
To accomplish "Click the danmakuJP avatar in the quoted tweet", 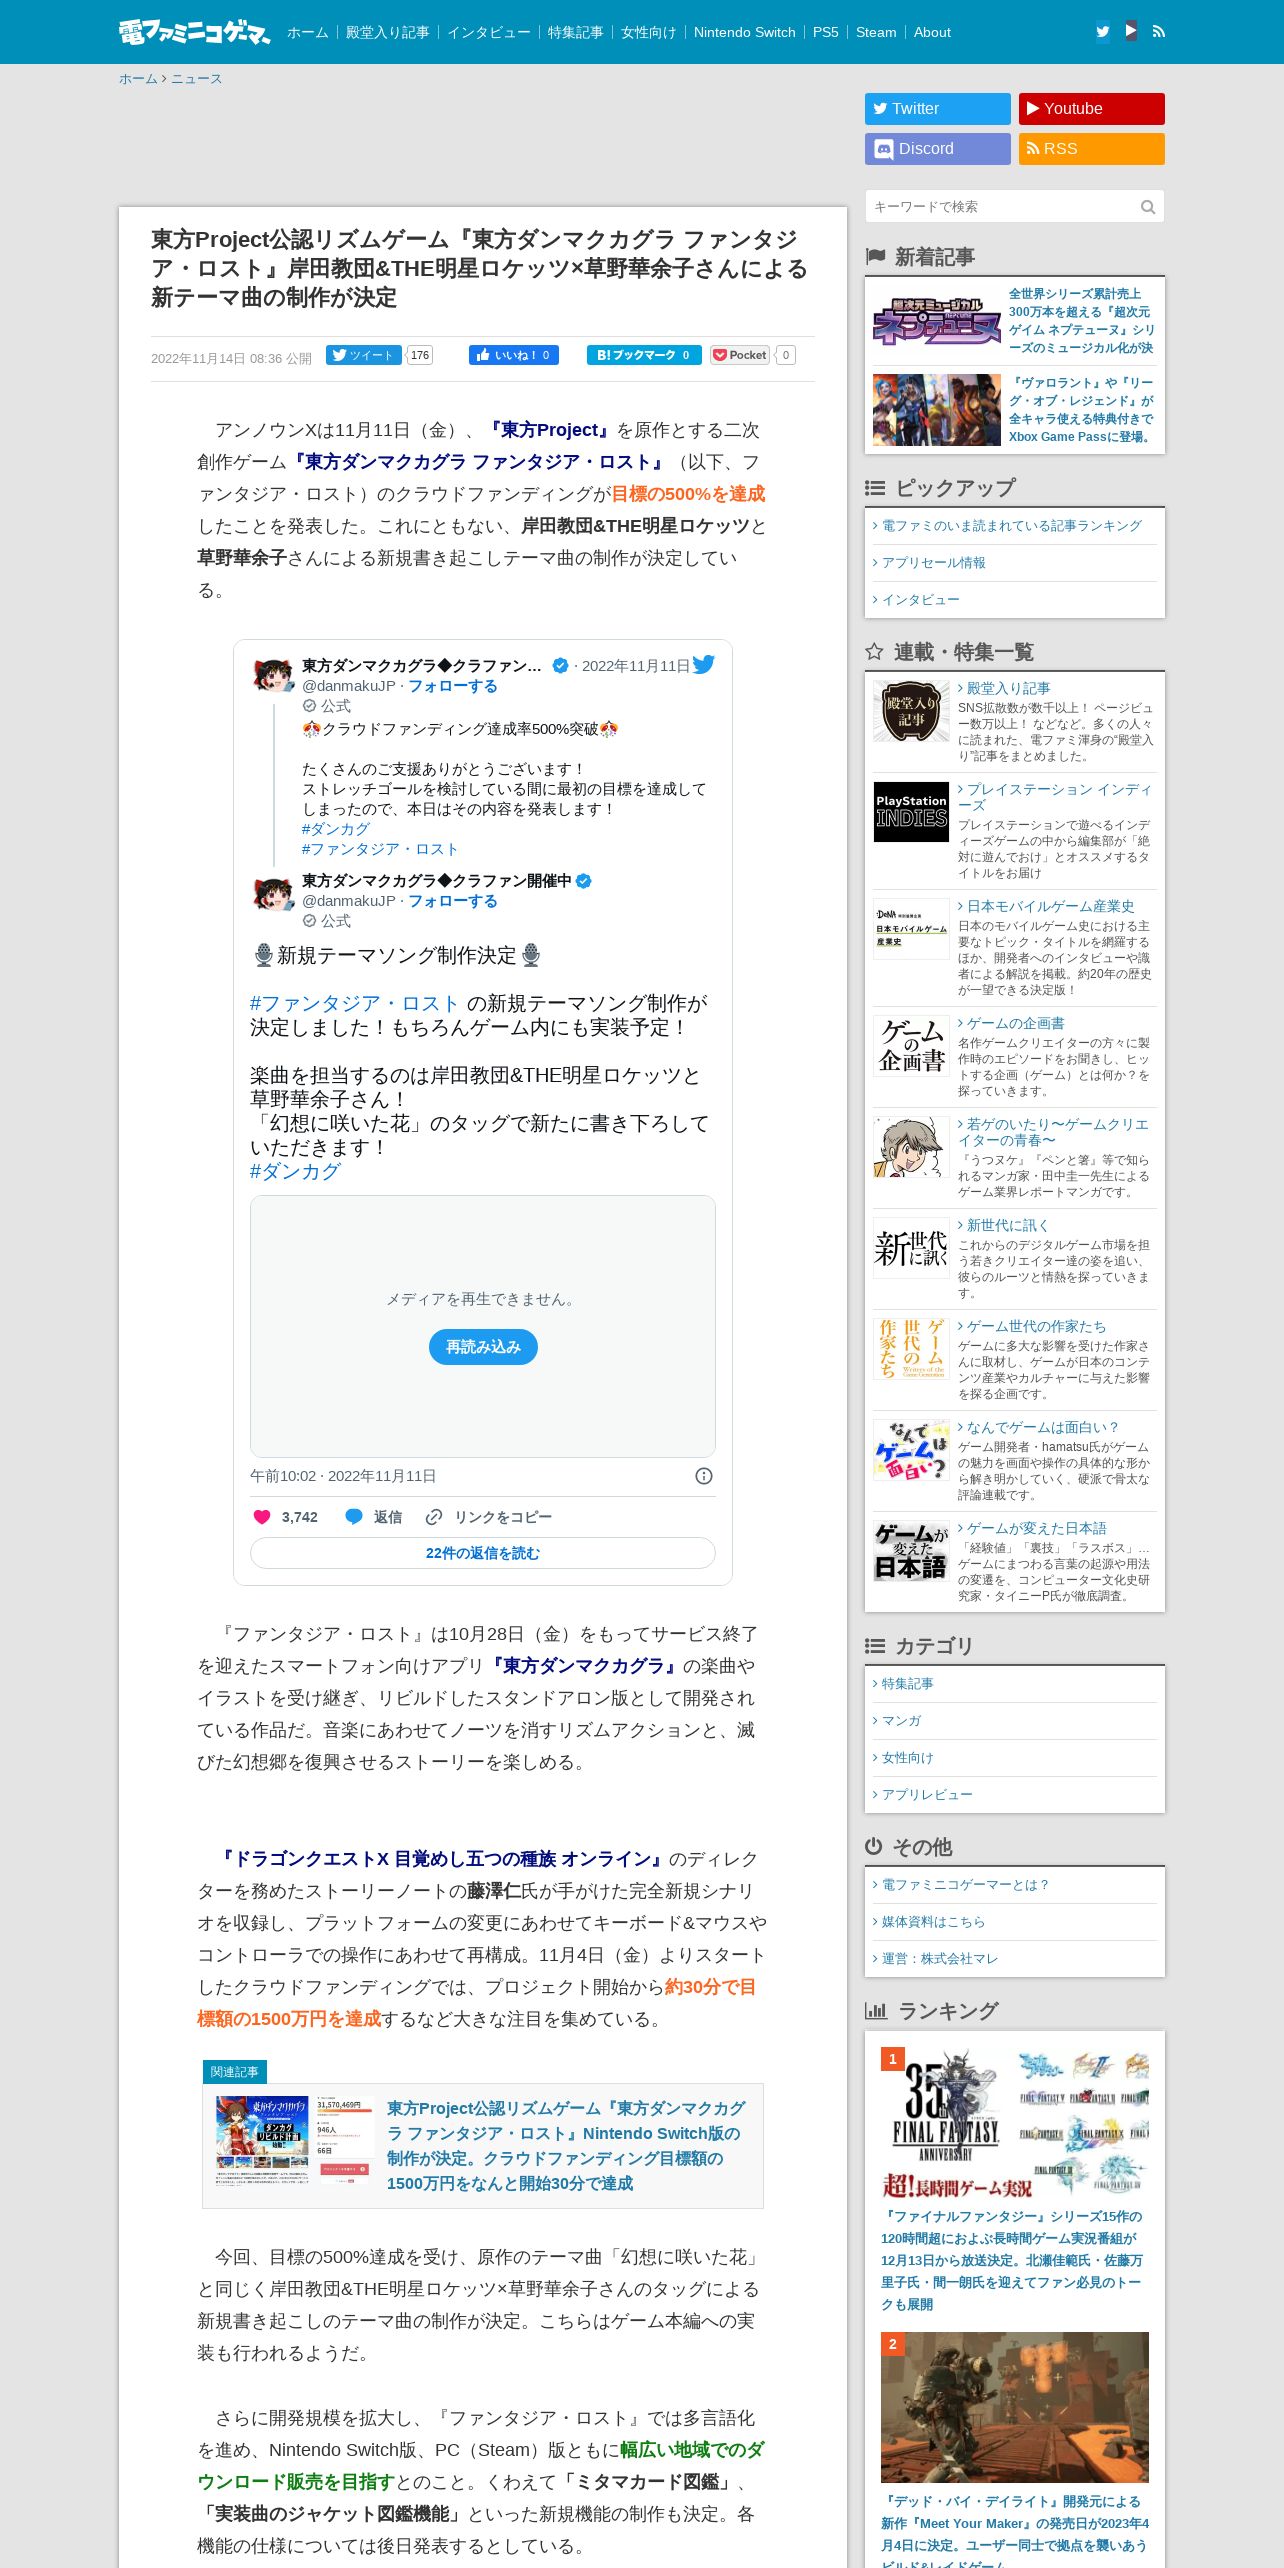I will tap(273, 676).
